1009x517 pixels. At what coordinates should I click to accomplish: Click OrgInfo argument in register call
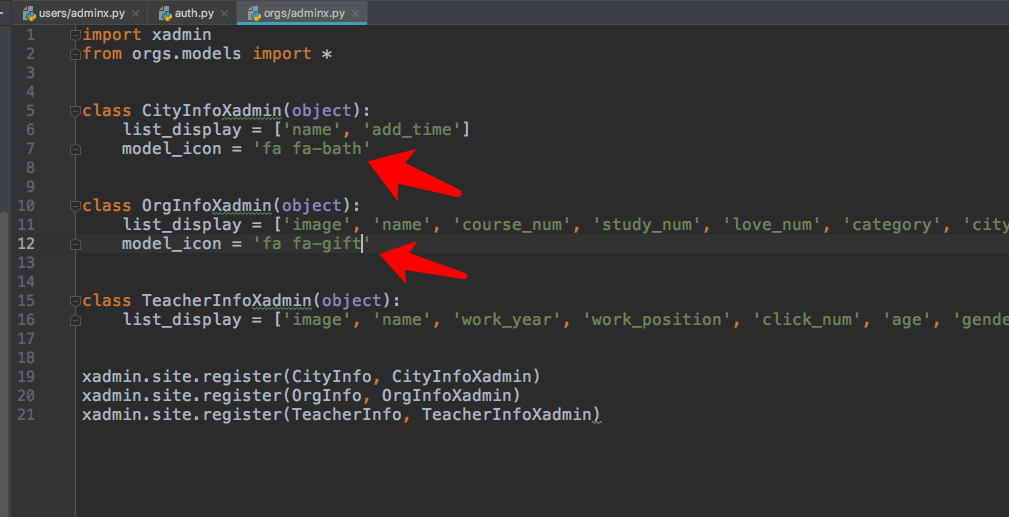click(327, 395)
